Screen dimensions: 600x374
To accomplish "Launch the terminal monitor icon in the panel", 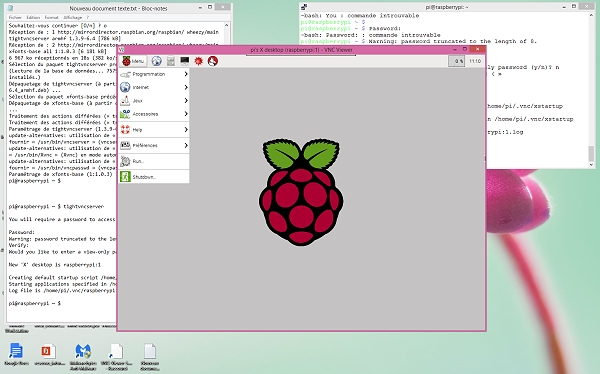I will 184,61.
